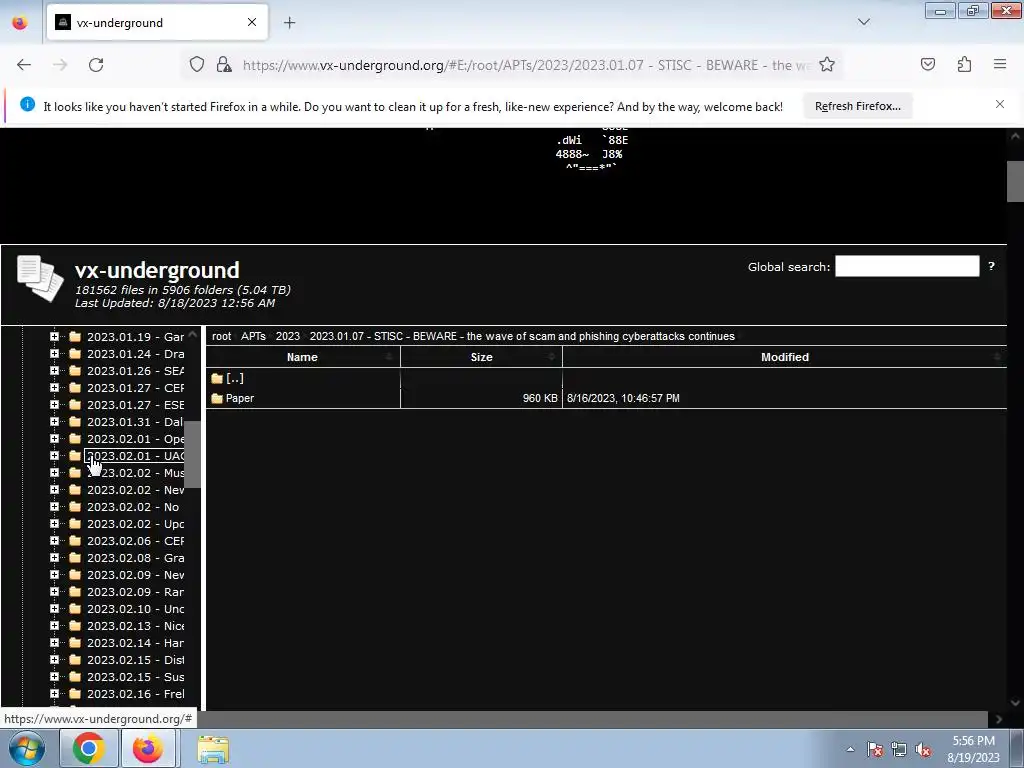Expand the 2023.01.27 - CEF tree node

click(54, 388)
